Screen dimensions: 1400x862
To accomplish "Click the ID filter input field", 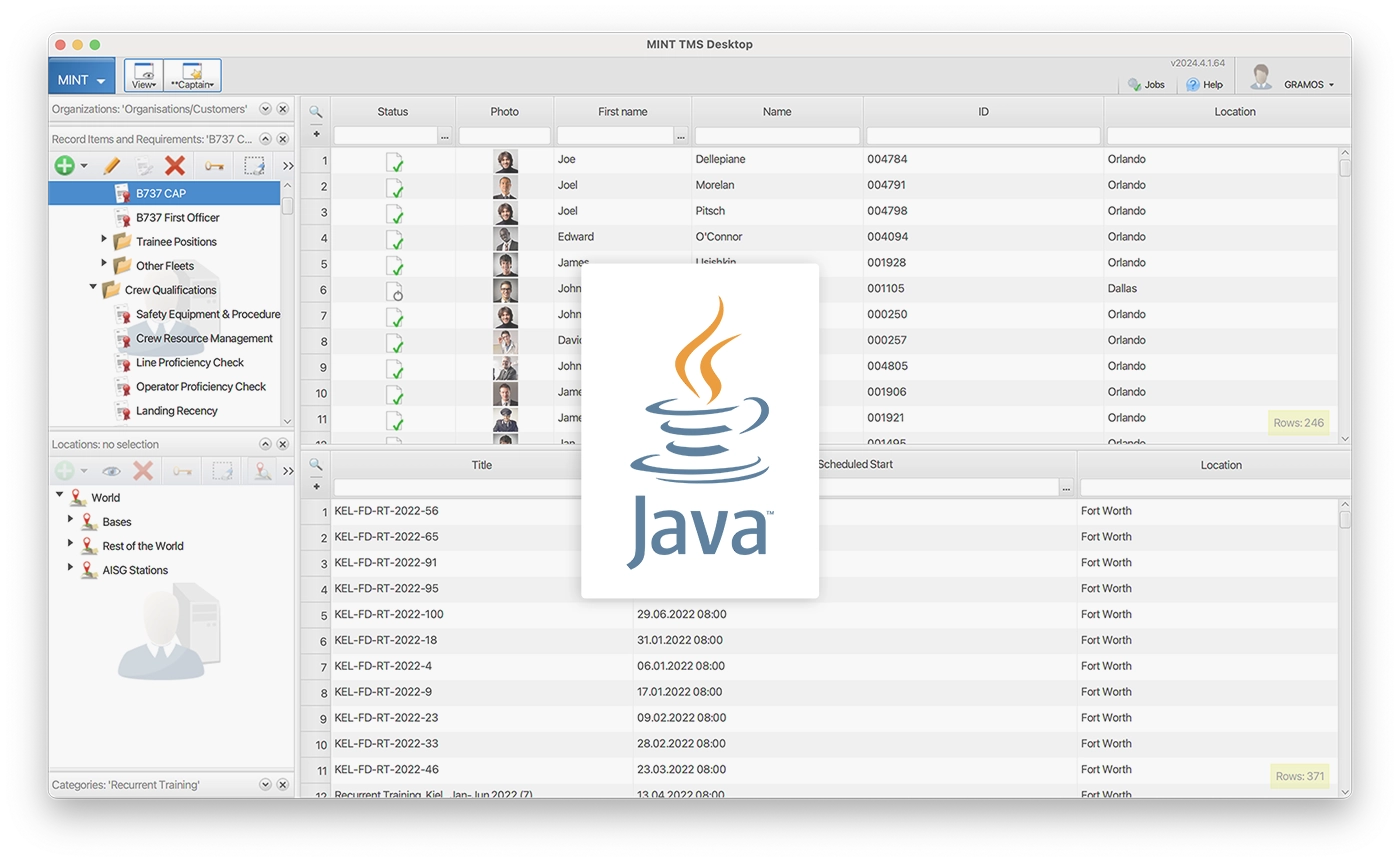I will tap(983, 135).
